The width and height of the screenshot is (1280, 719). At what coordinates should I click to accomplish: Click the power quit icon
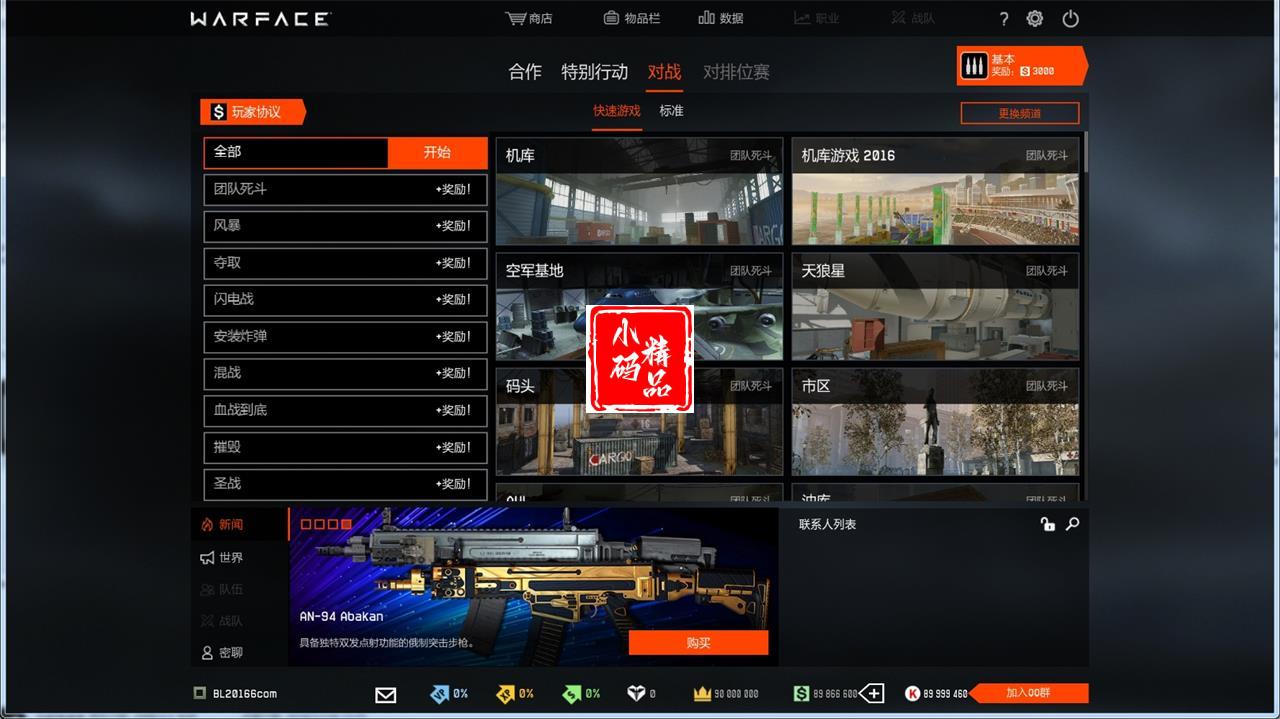[x=1070, y=19]
